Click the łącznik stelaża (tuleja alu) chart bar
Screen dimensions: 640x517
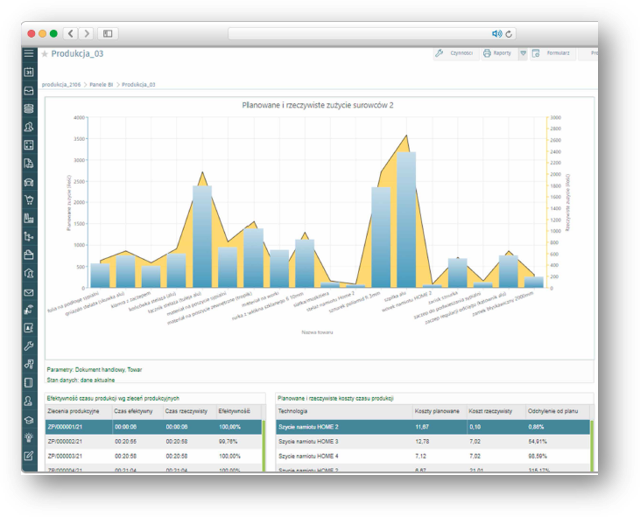(x=202, y=237)
